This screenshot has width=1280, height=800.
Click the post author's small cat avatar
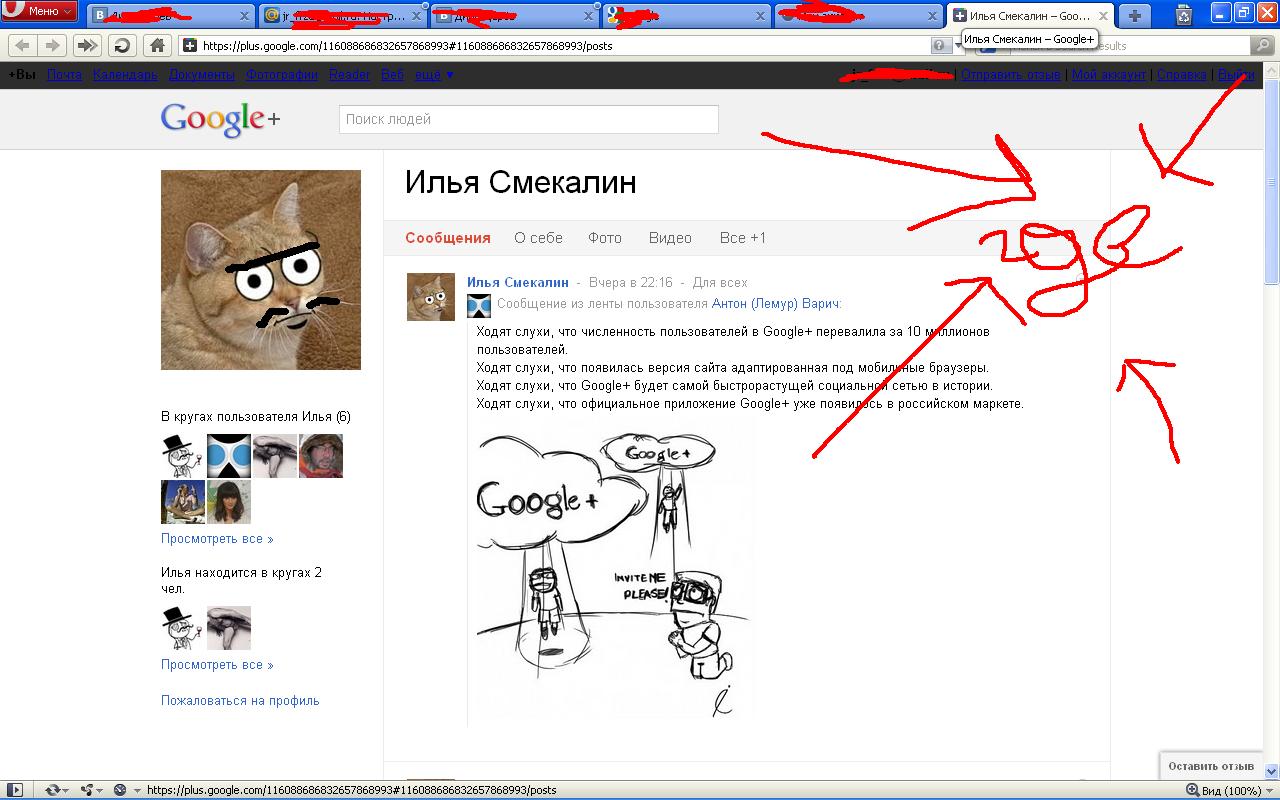[x=431, y=297]
